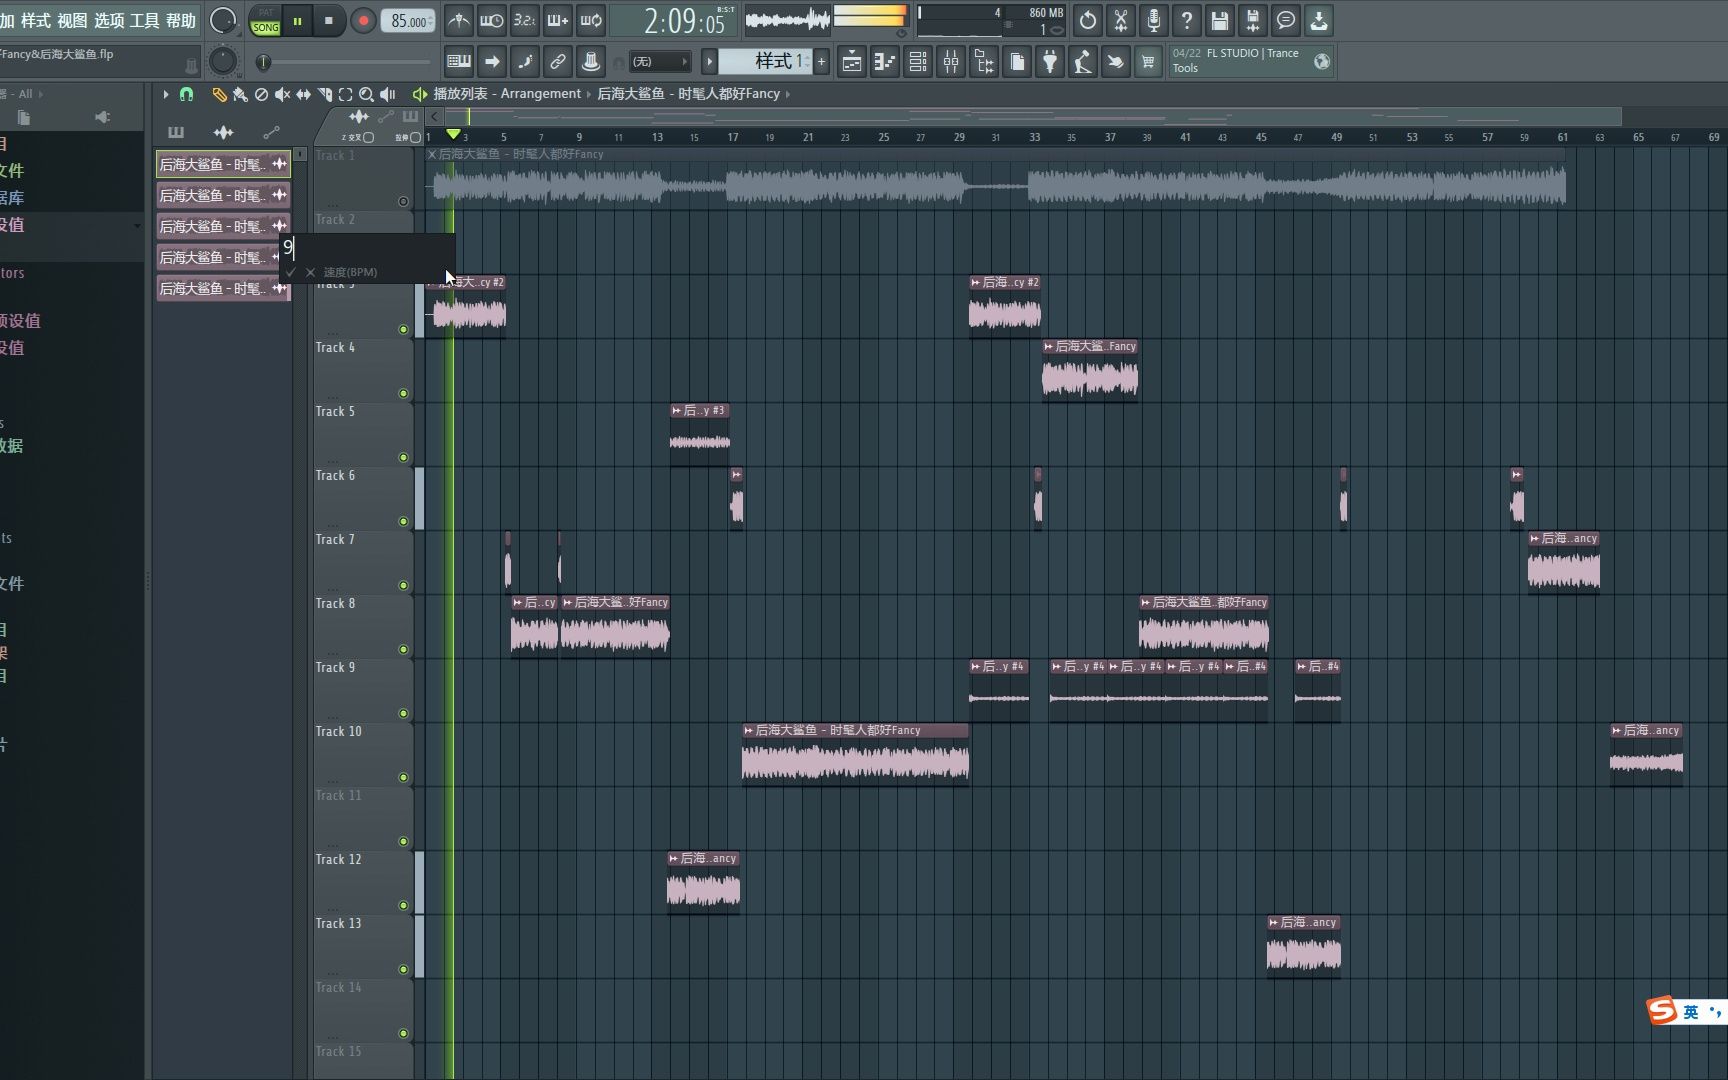Image resolution: width=1728 pixels, height=1080 pixels.
Task: Add new pattern with plus button
Action: pyautogui.click(x=822, y=62)
